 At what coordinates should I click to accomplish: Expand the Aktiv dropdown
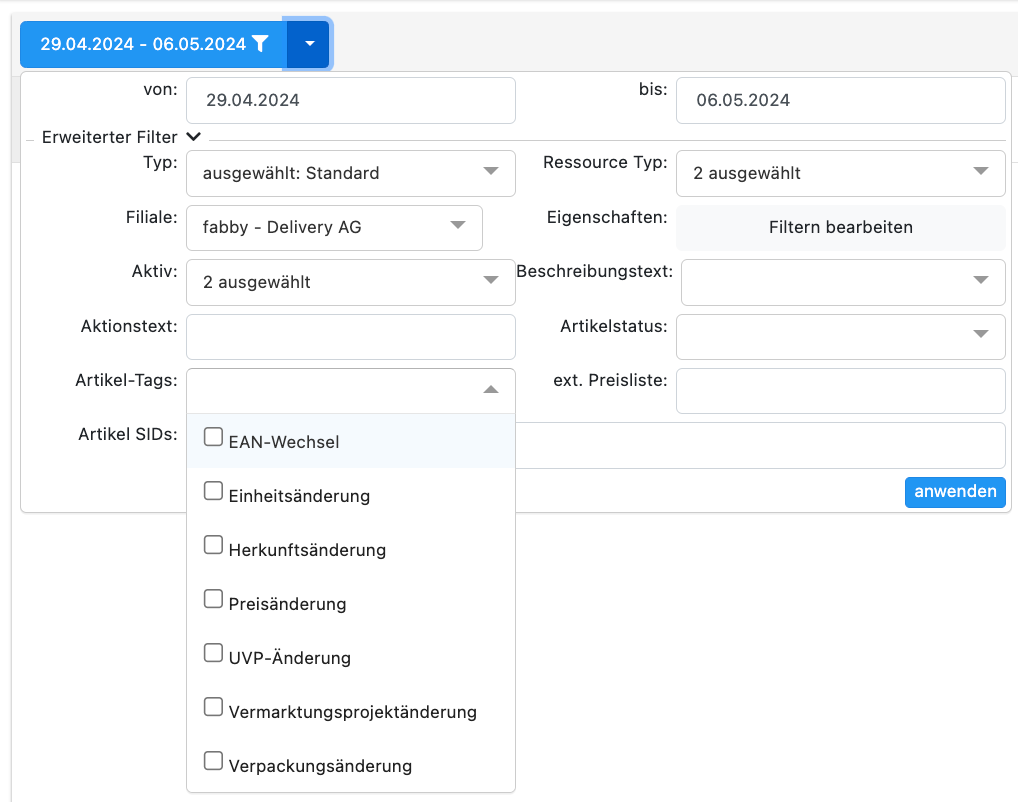(350, 282)
